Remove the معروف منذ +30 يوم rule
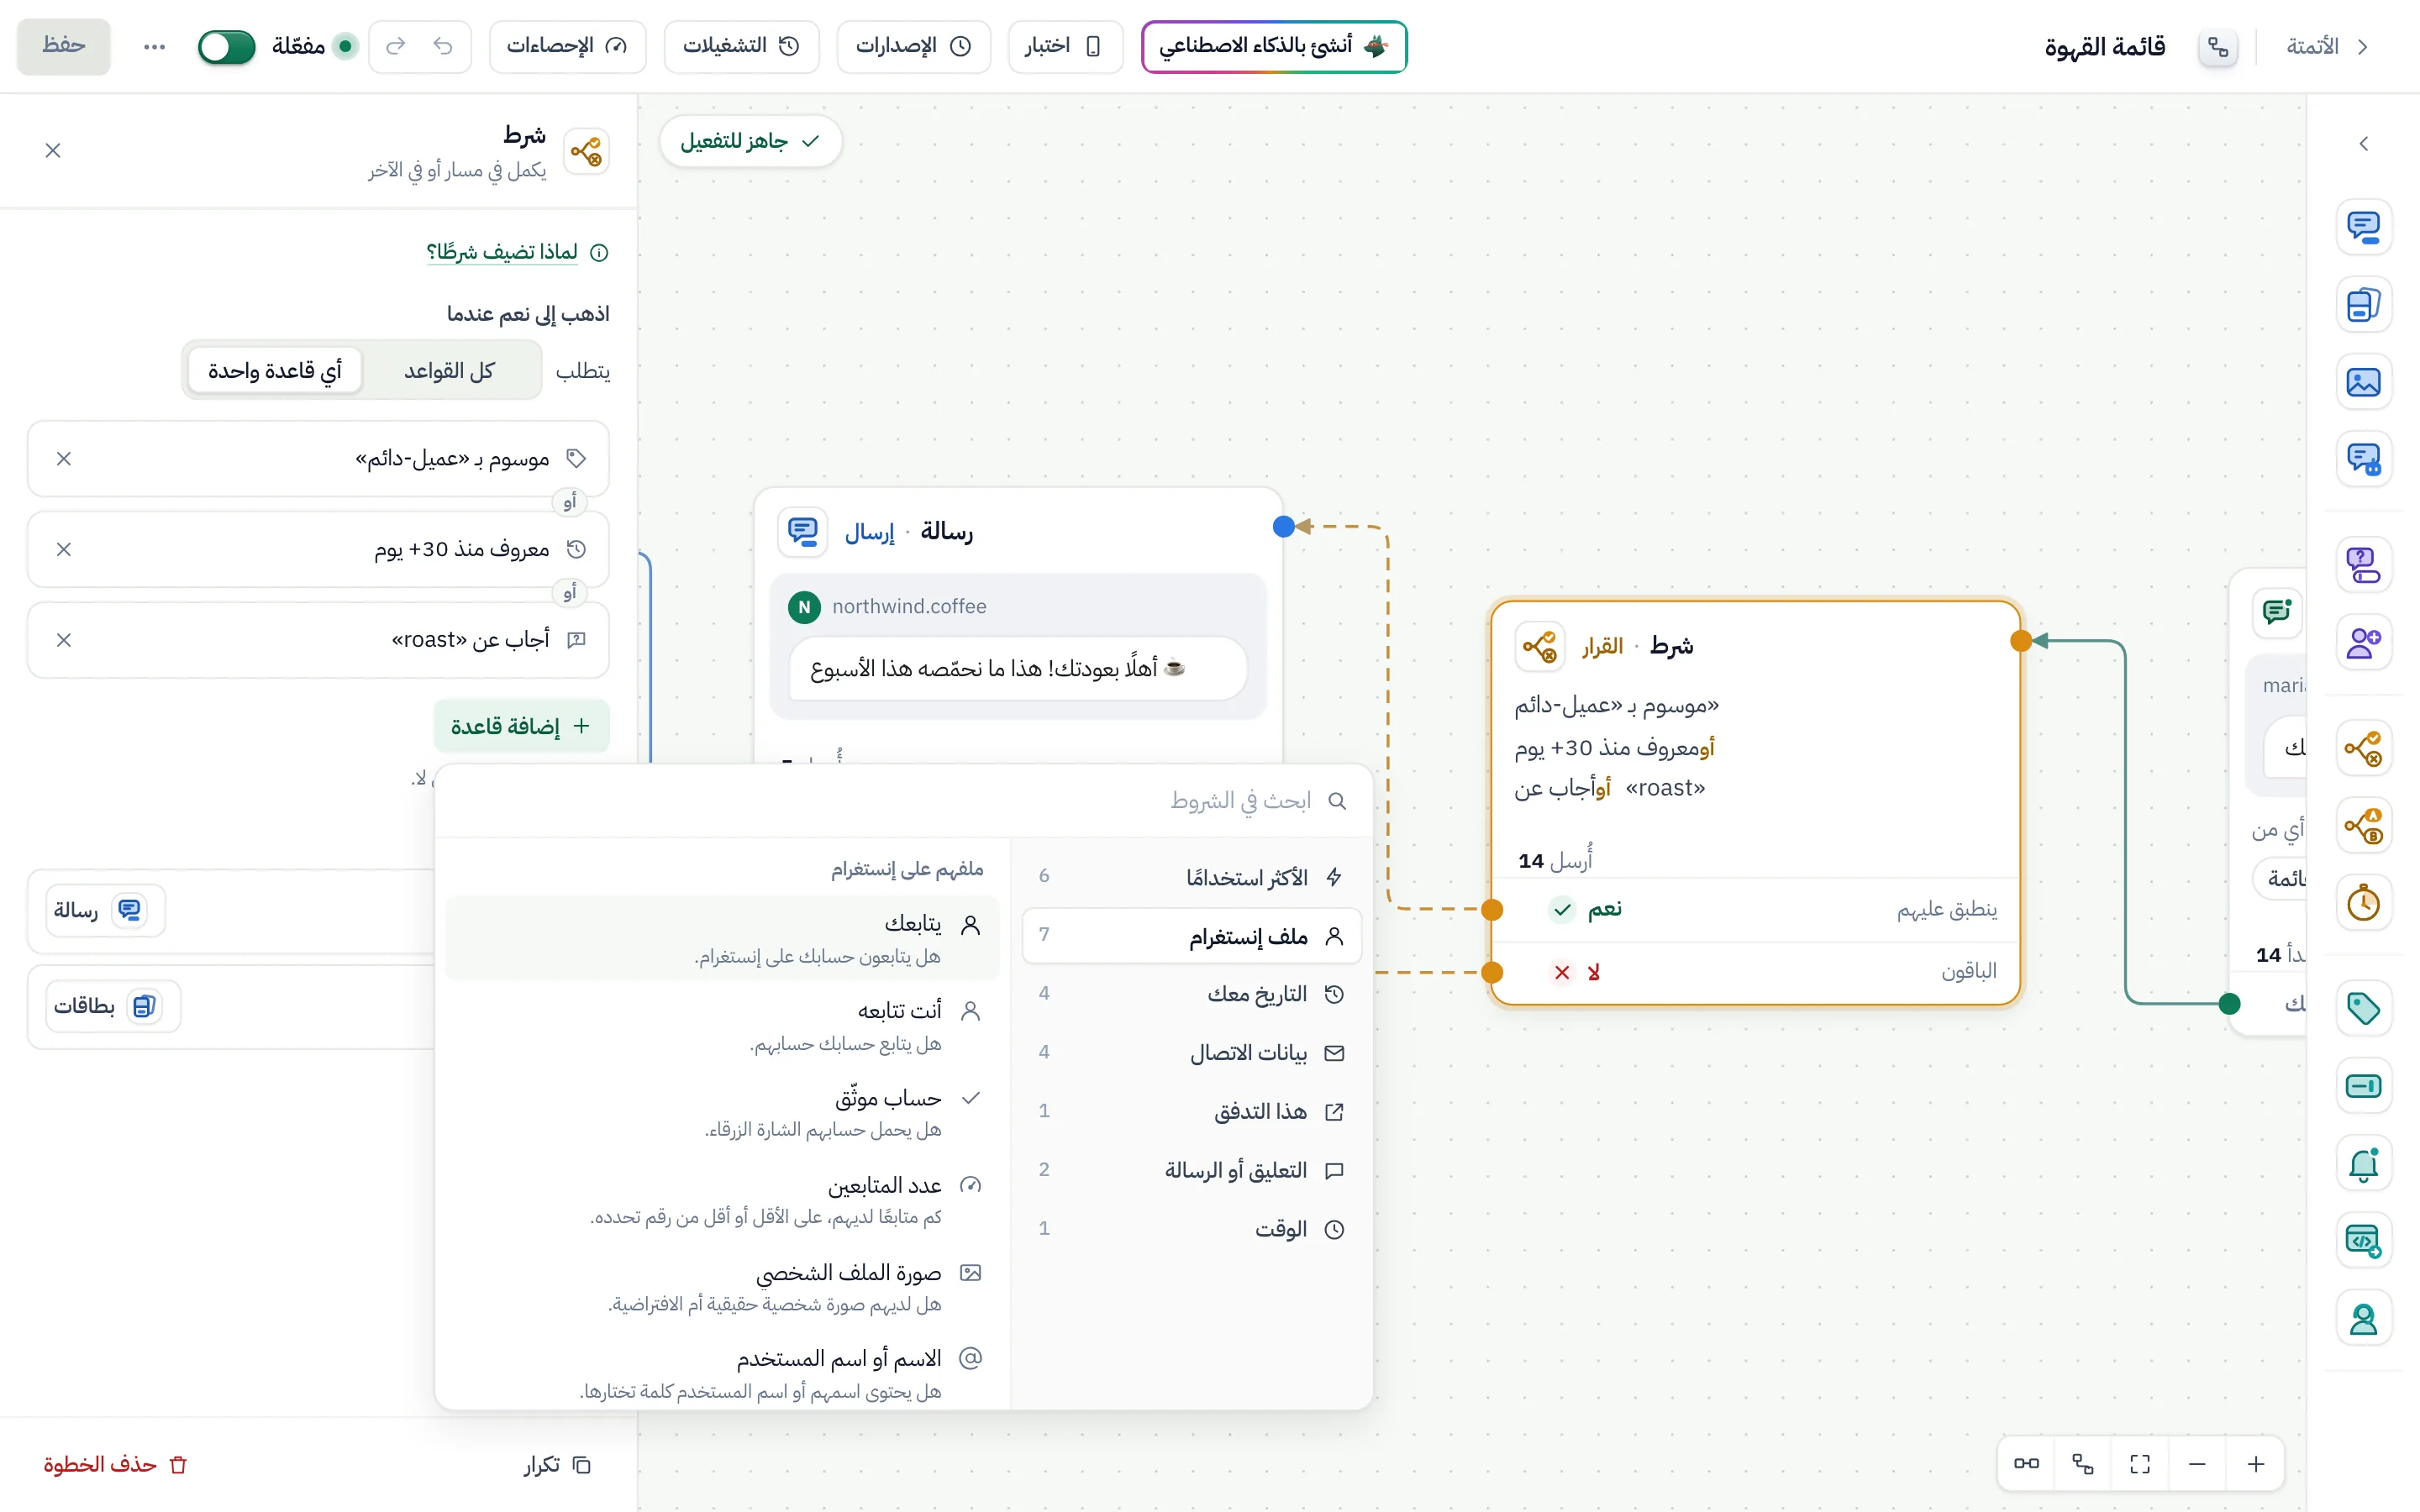 pyautogui.click(x=64, y=550)
